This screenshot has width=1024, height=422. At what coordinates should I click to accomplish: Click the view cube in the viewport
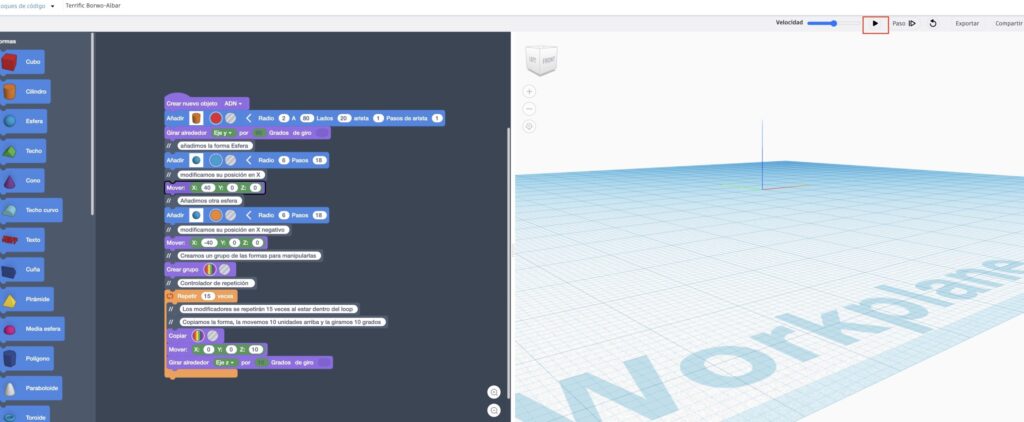click(x=541, y=62)
